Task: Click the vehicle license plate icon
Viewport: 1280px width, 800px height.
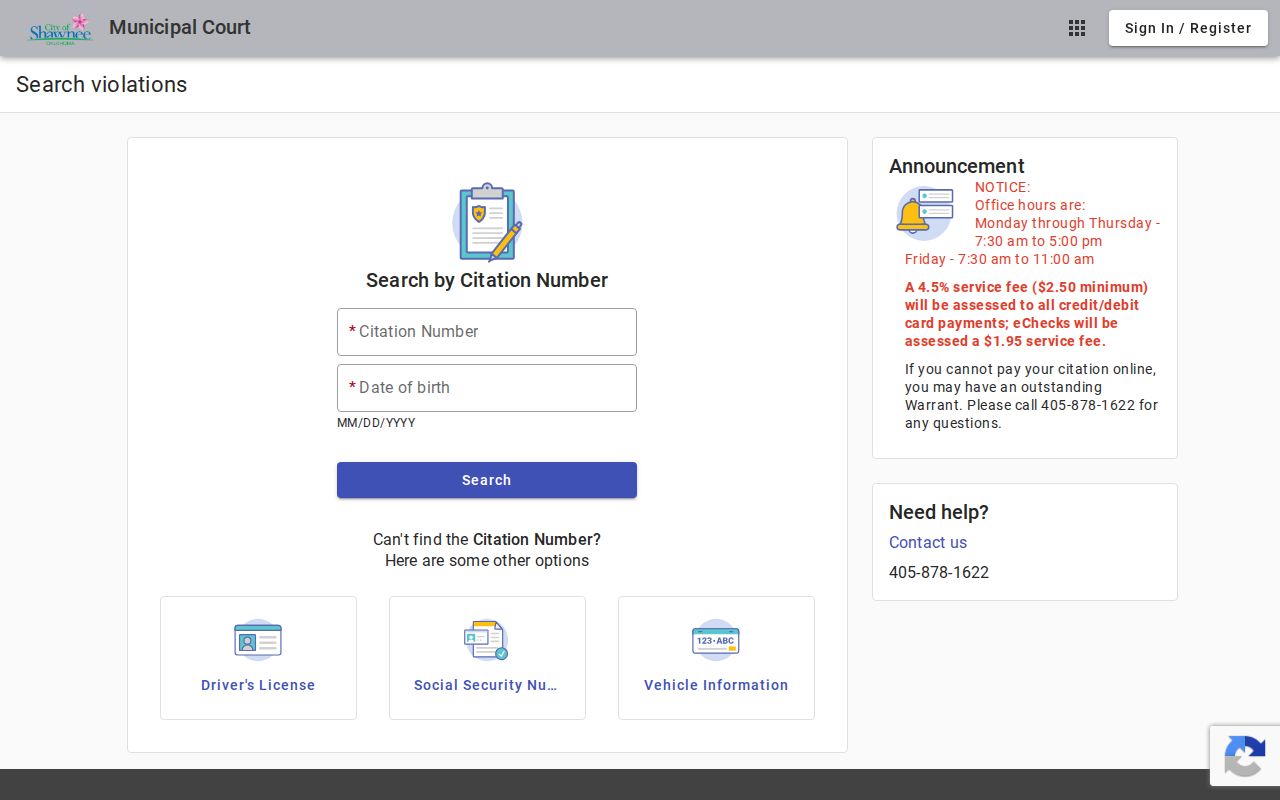Action: point(716,640)
